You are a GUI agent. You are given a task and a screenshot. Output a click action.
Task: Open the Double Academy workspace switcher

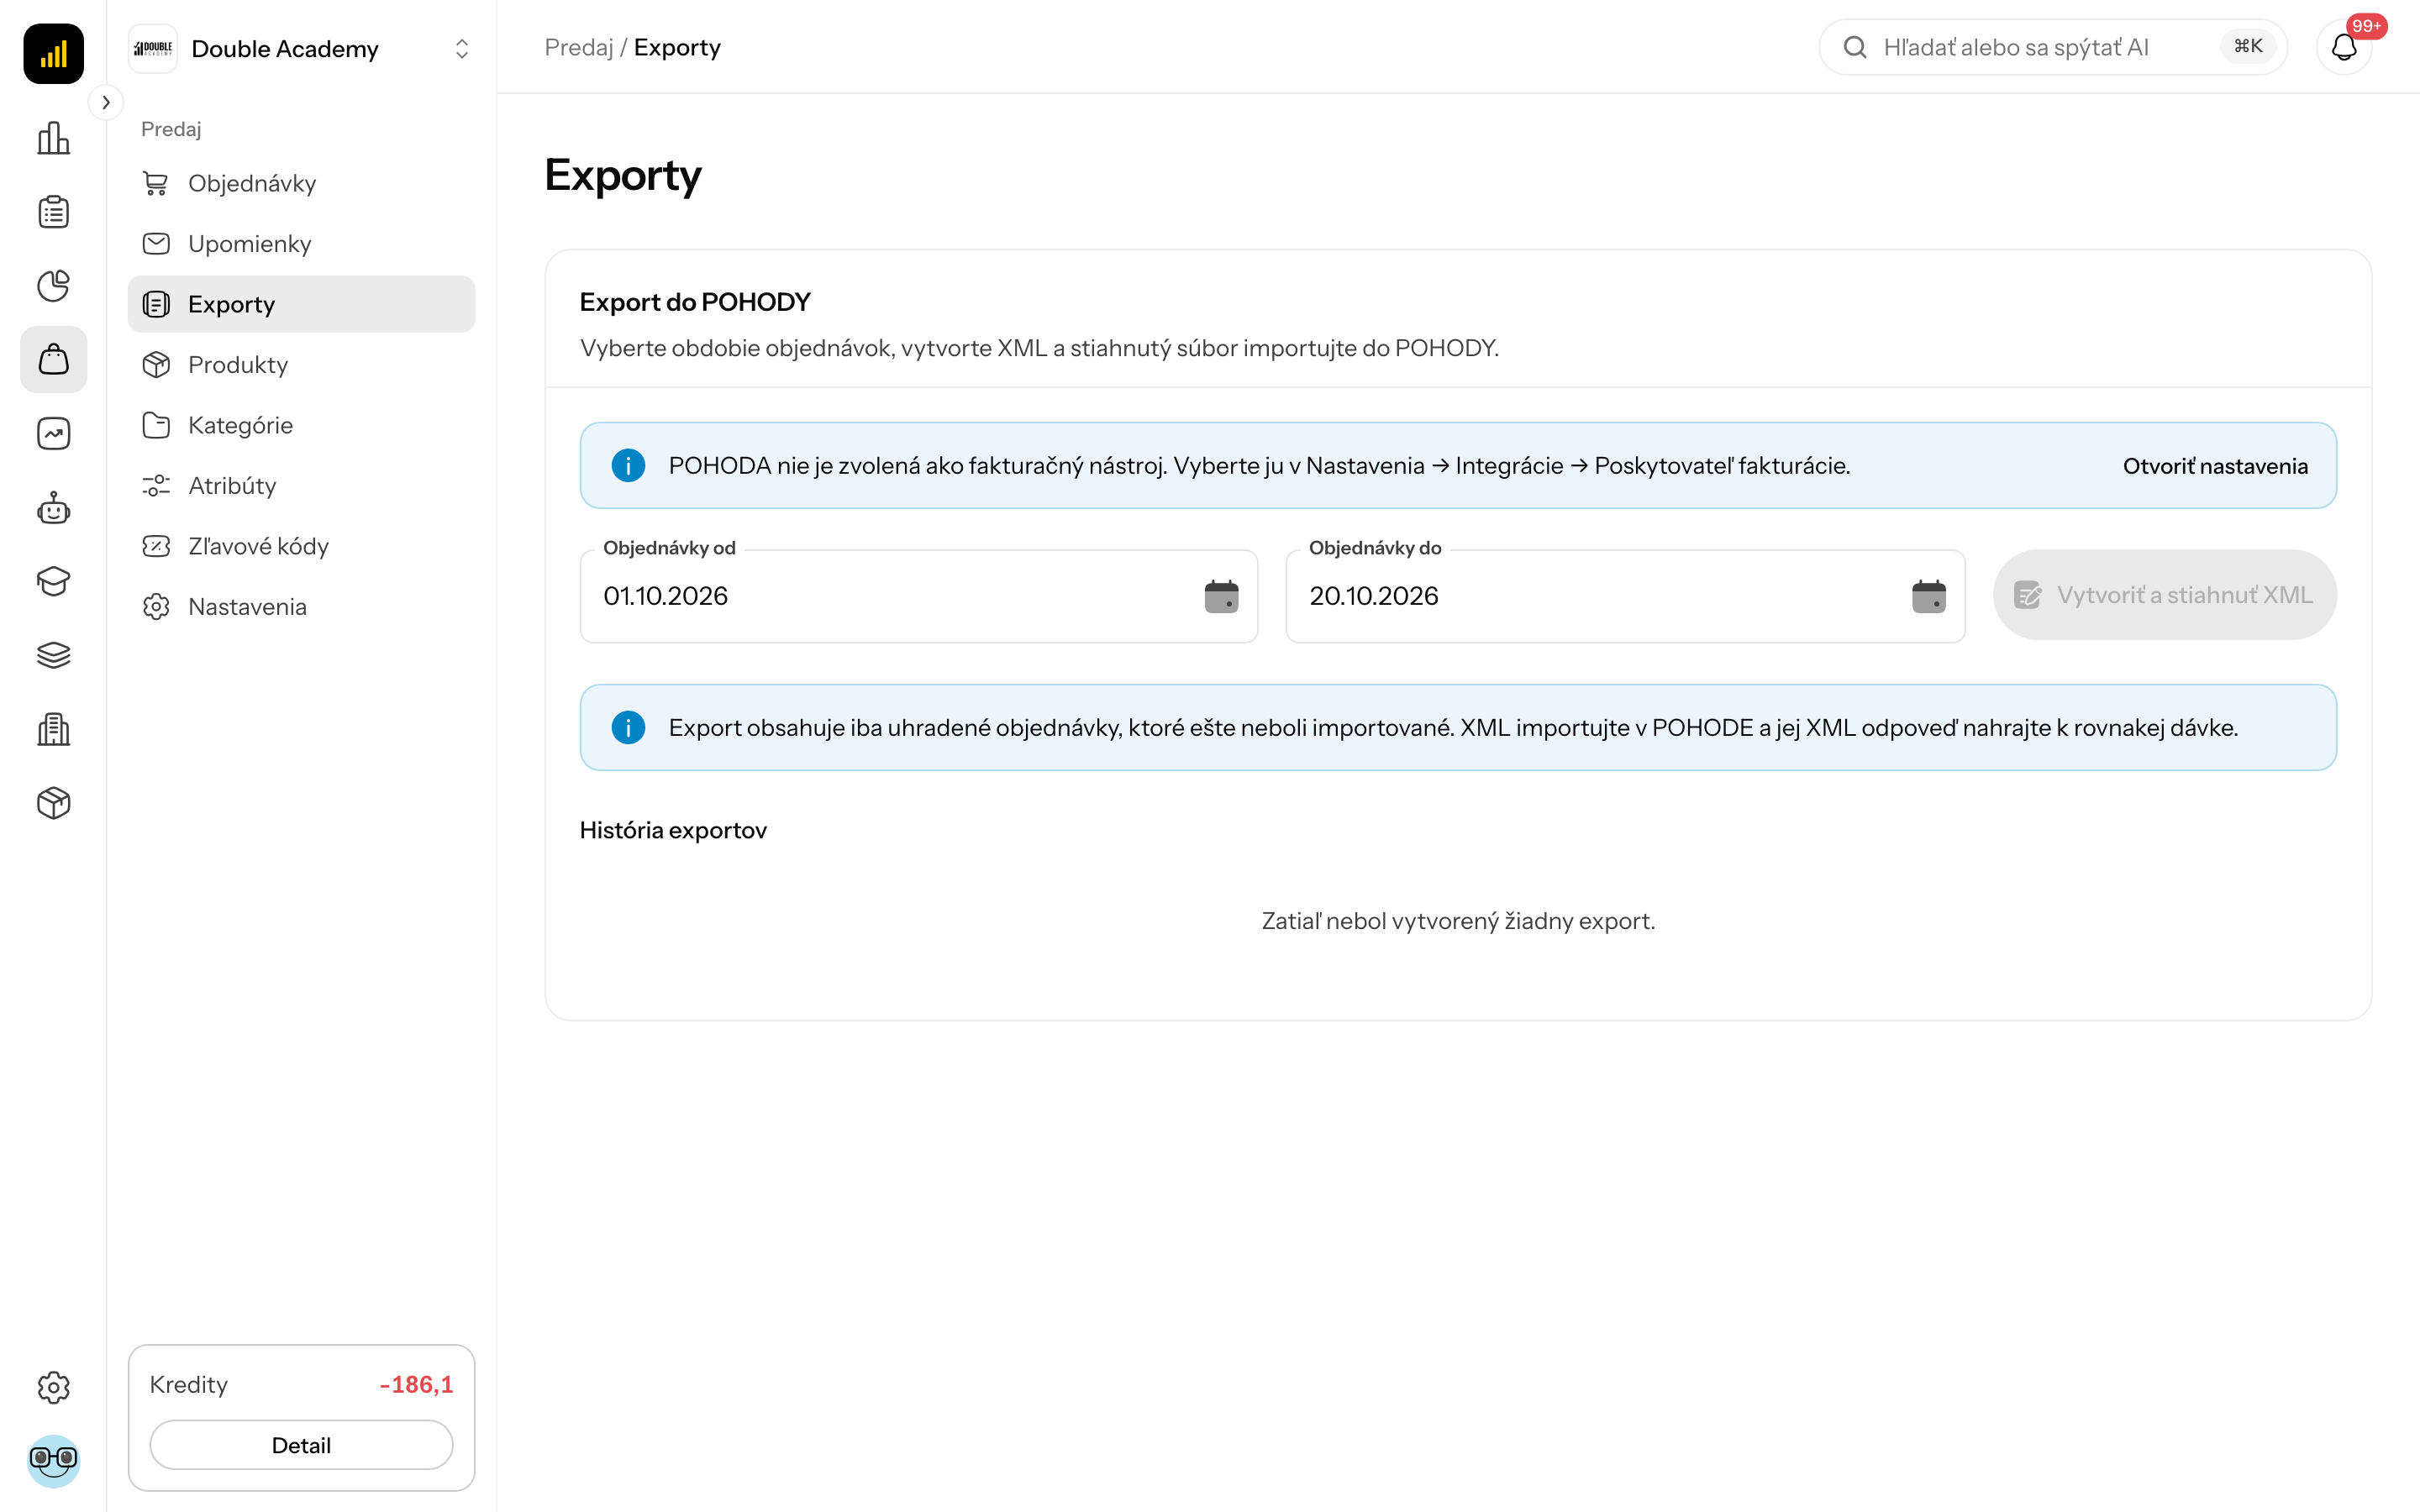tap(301, 48)
